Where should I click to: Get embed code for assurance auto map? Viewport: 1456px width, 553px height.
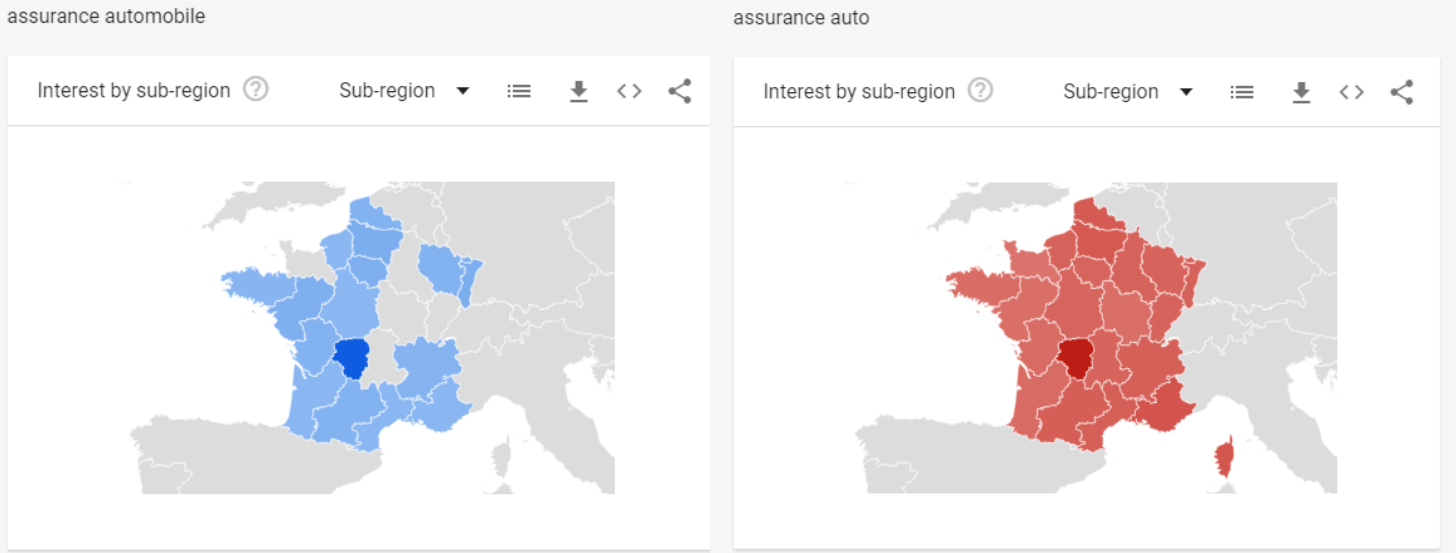[x=1352, y=92]
